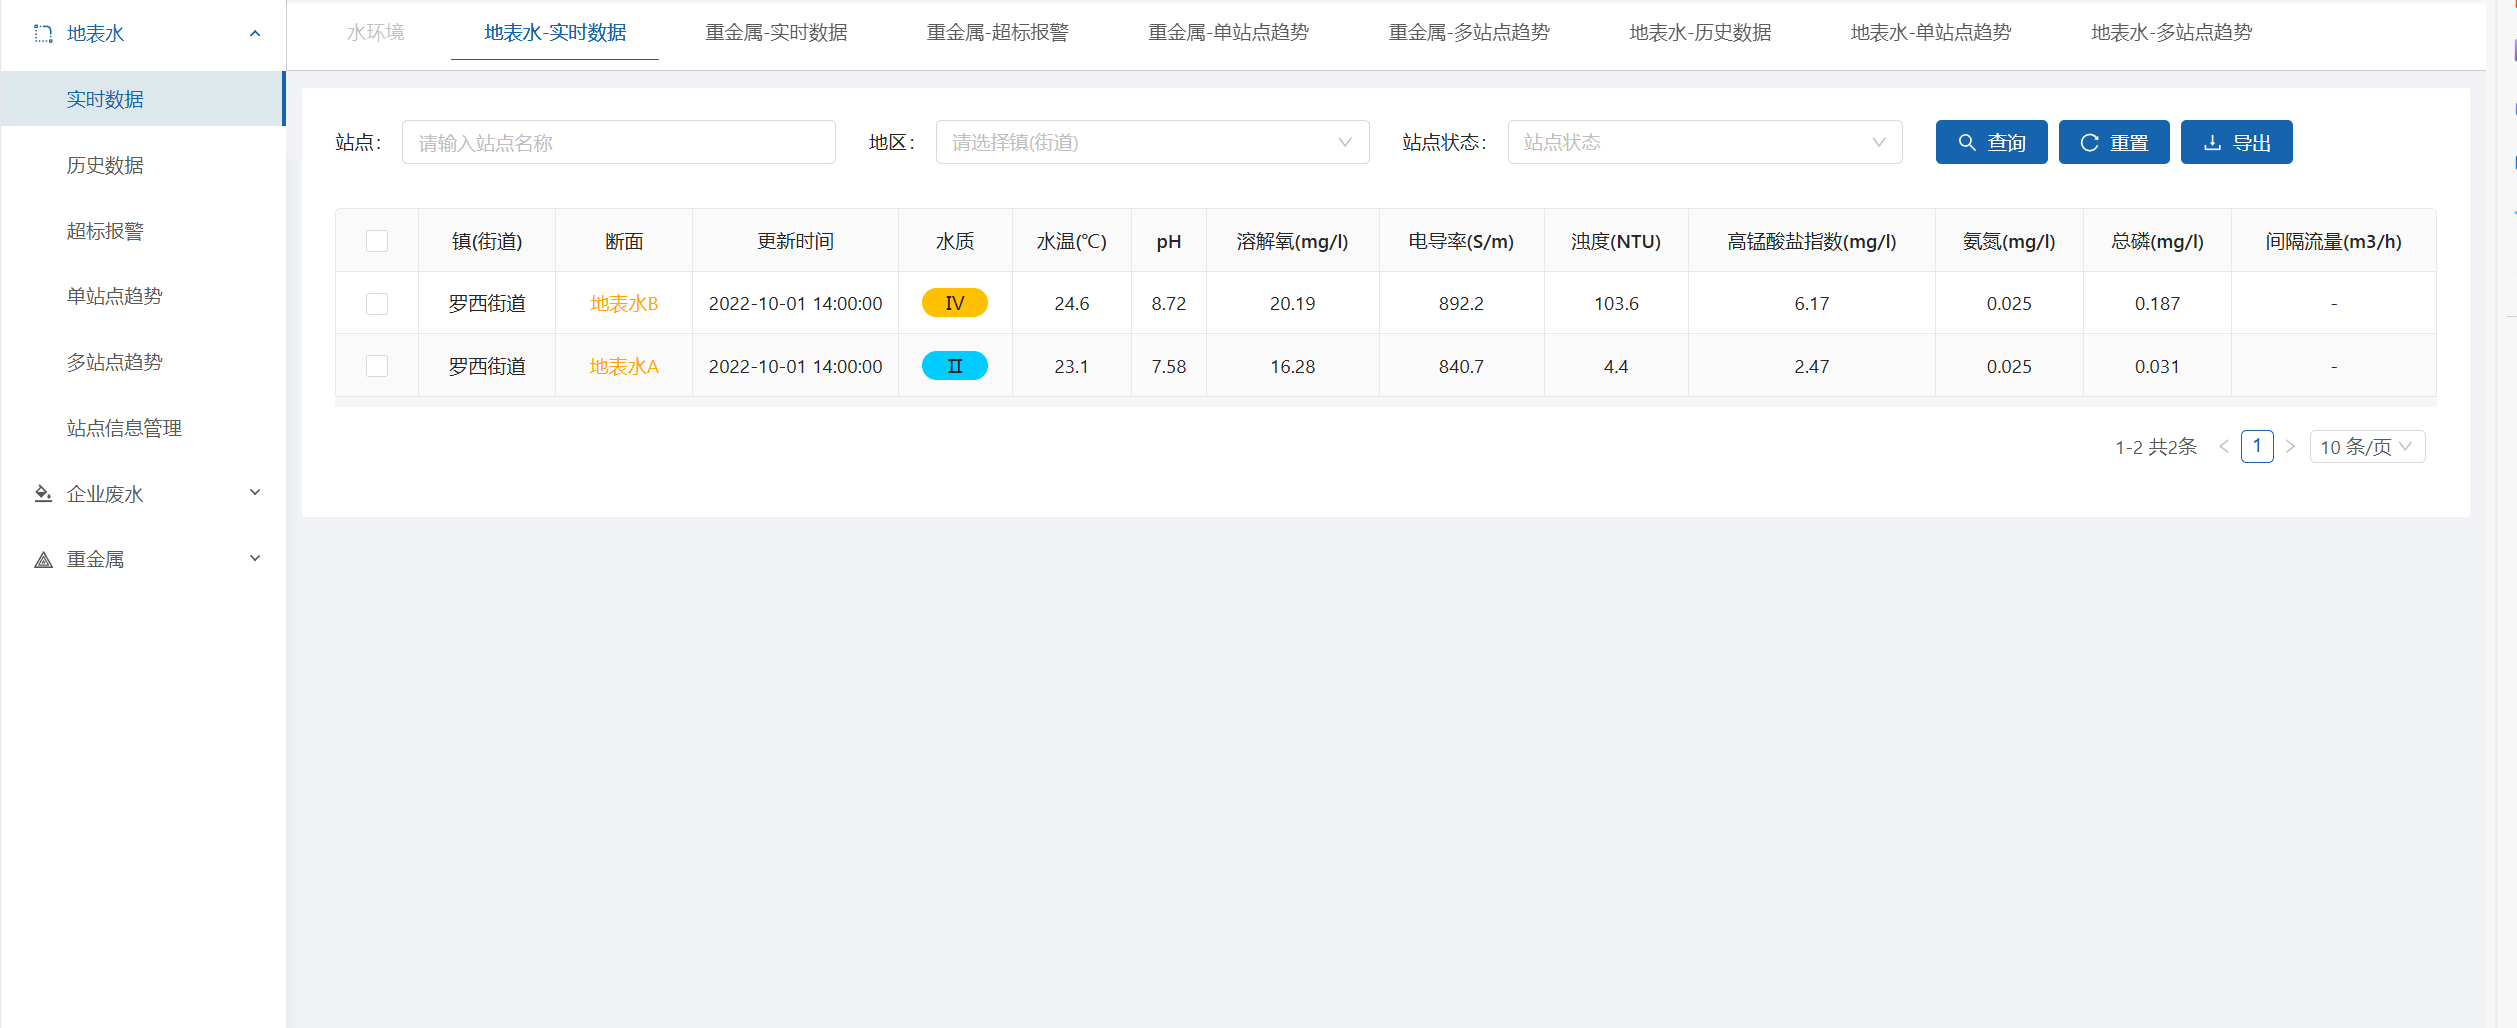Image resolution: width=2517 pixels, height=1028 pixels.
Task: Go to previous page arrow in pagination
Action: coord(2224,447)
